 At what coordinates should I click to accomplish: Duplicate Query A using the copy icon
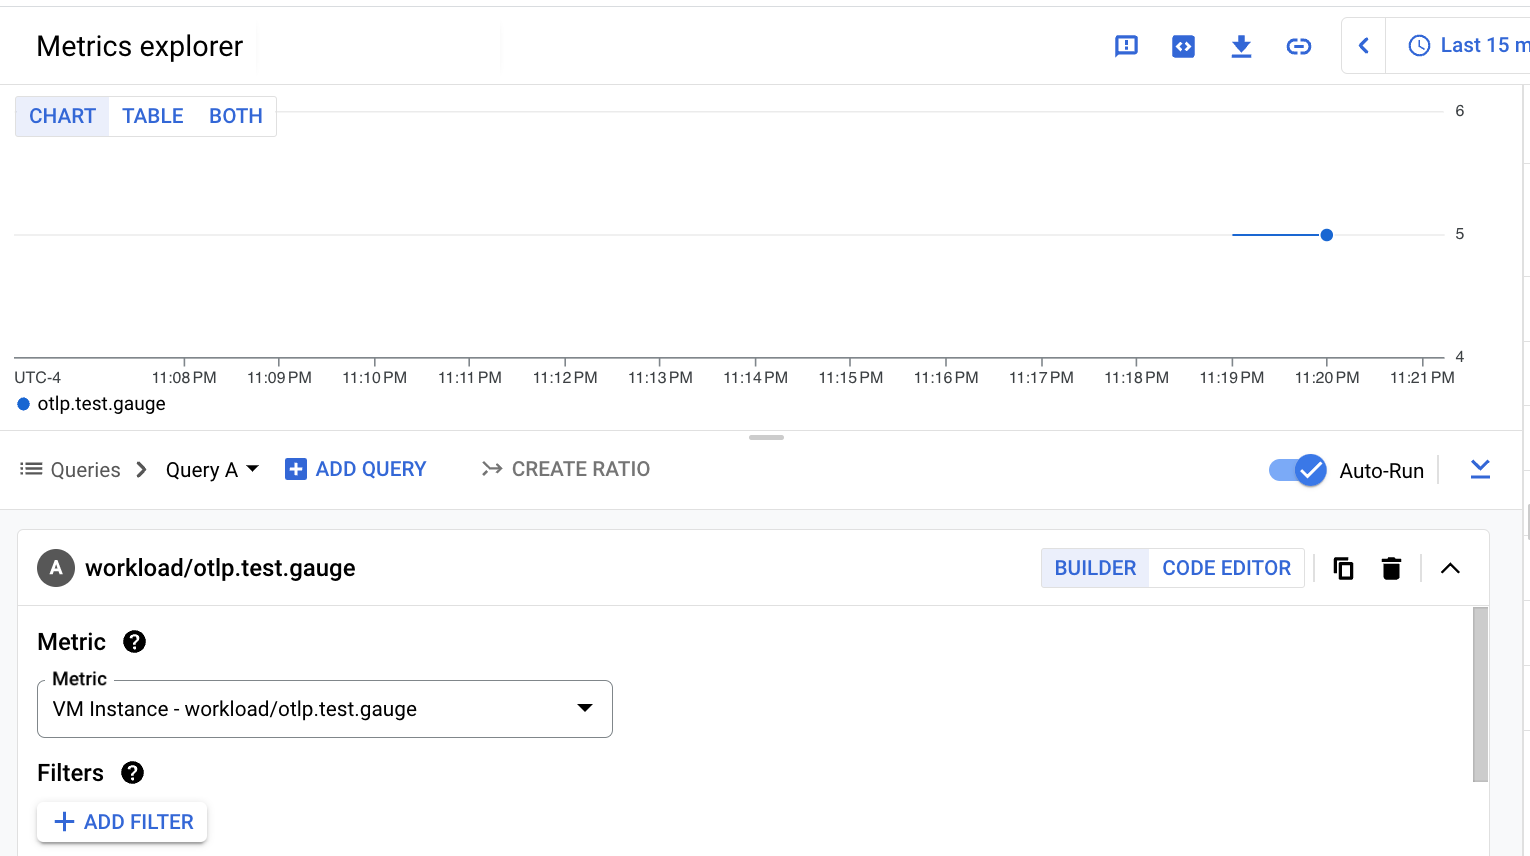click(1343, 567)
